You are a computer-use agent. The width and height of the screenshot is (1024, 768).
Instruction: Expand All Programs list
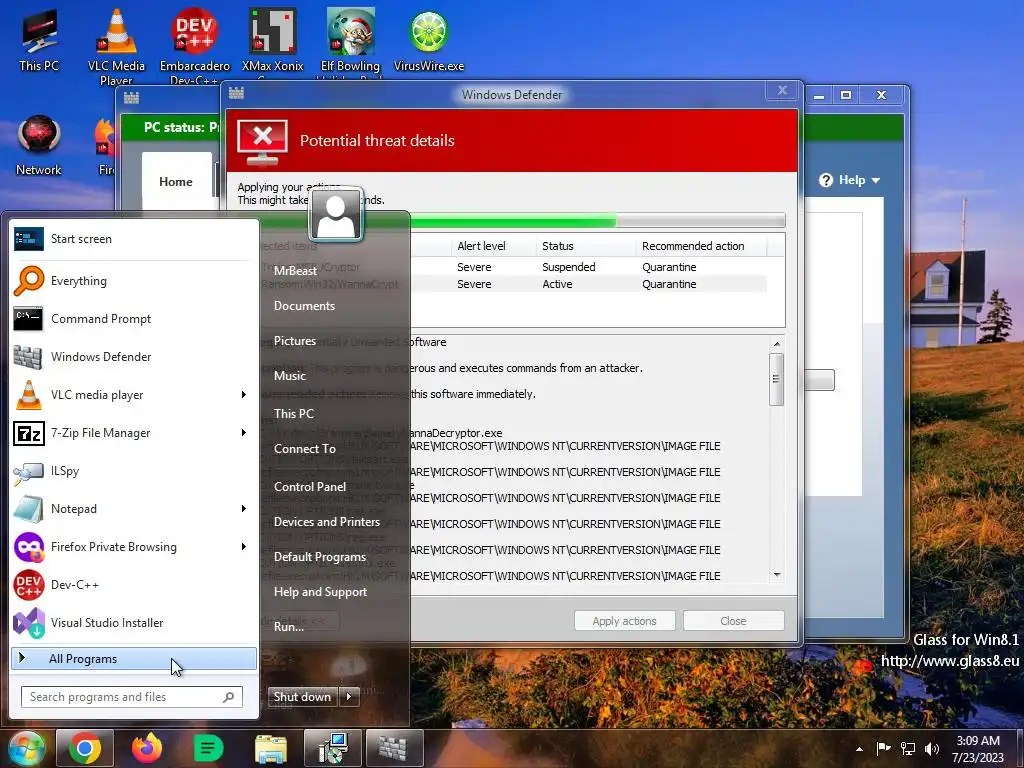[x=134, y=658]
